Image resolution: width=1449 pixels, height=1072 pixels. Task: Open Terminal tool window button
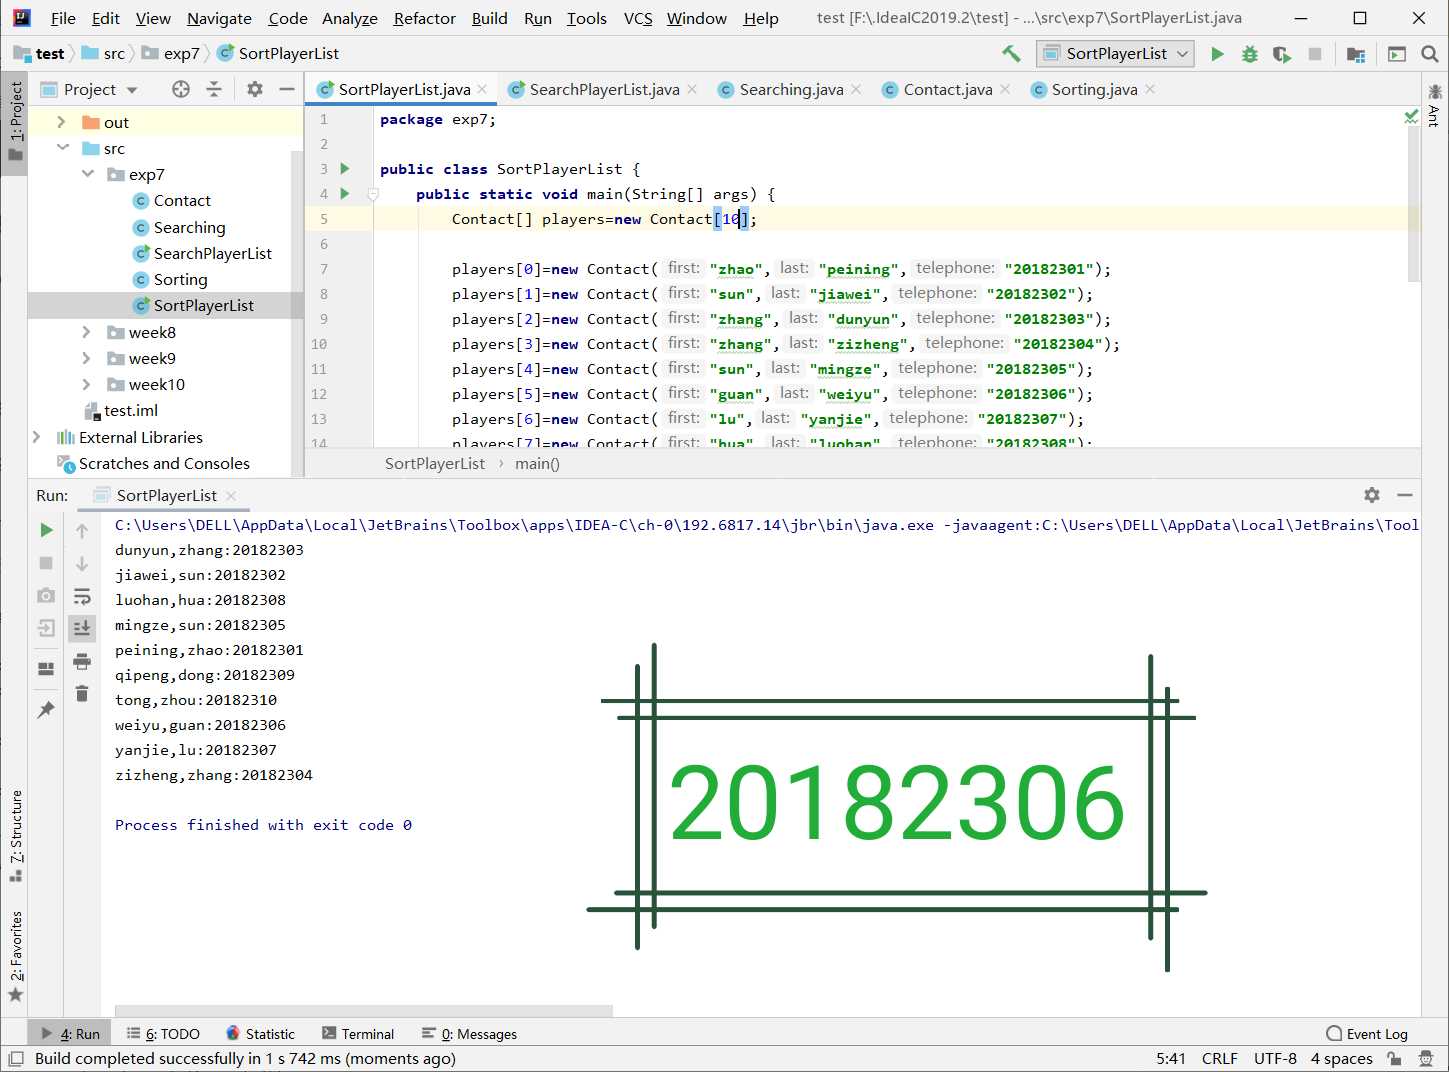(x=358, y=1034)
